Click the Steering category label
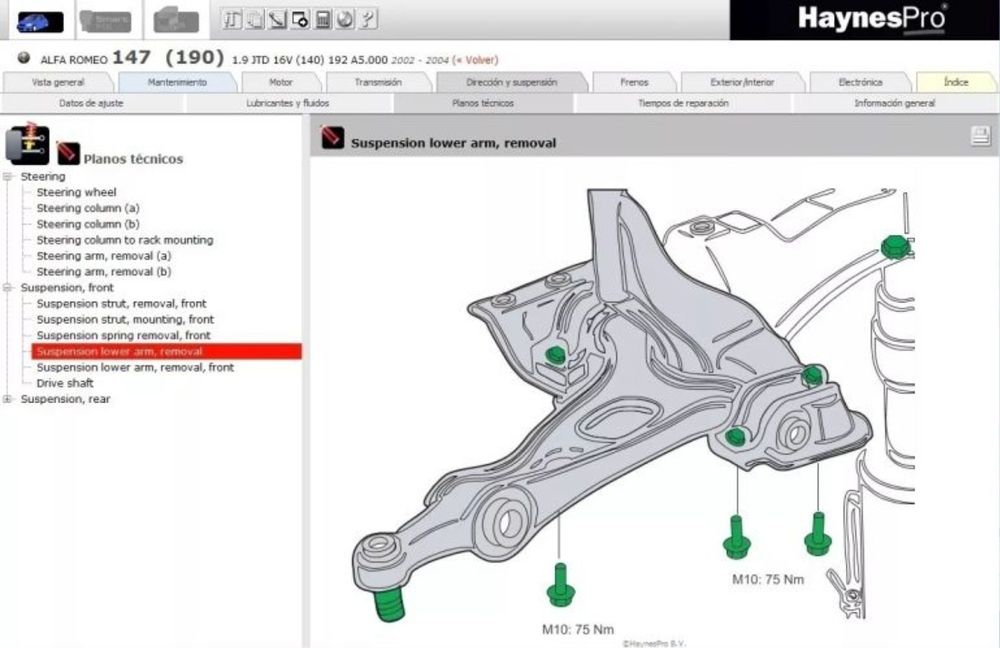The image size is (1000, 648). [x=43, y=177]
